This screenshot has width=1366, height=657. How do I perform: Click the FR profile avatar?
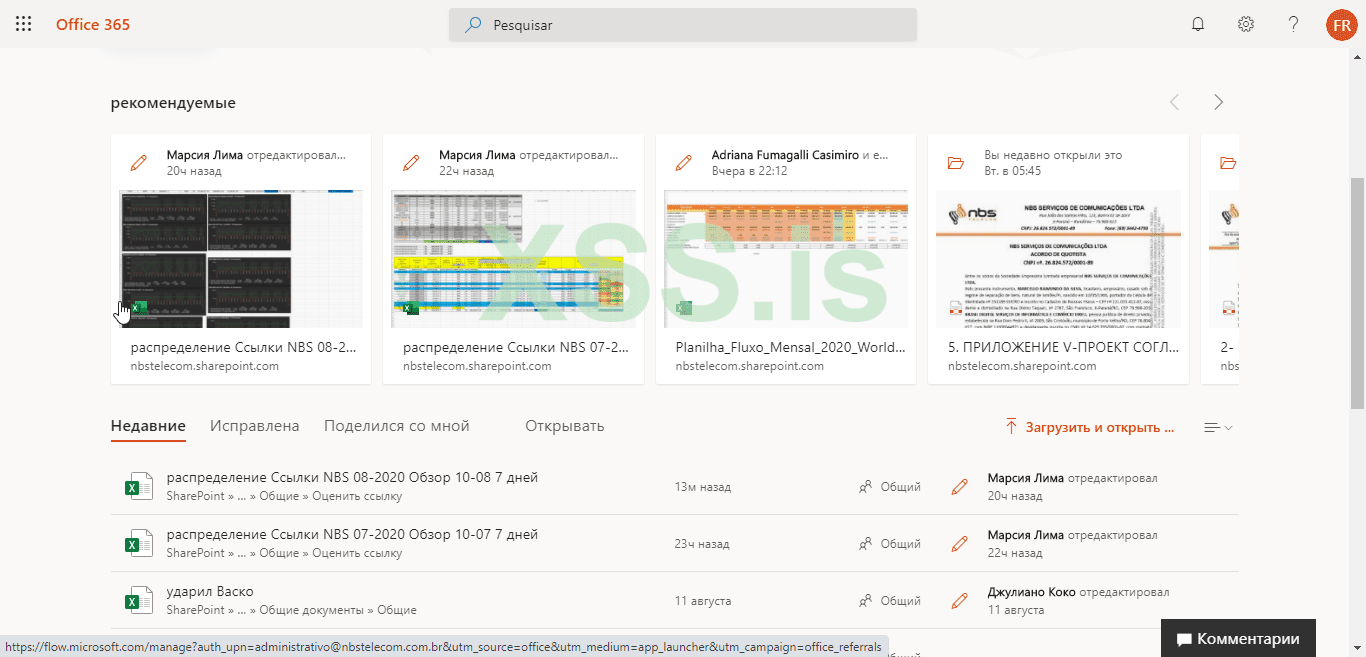(1341, 24)
